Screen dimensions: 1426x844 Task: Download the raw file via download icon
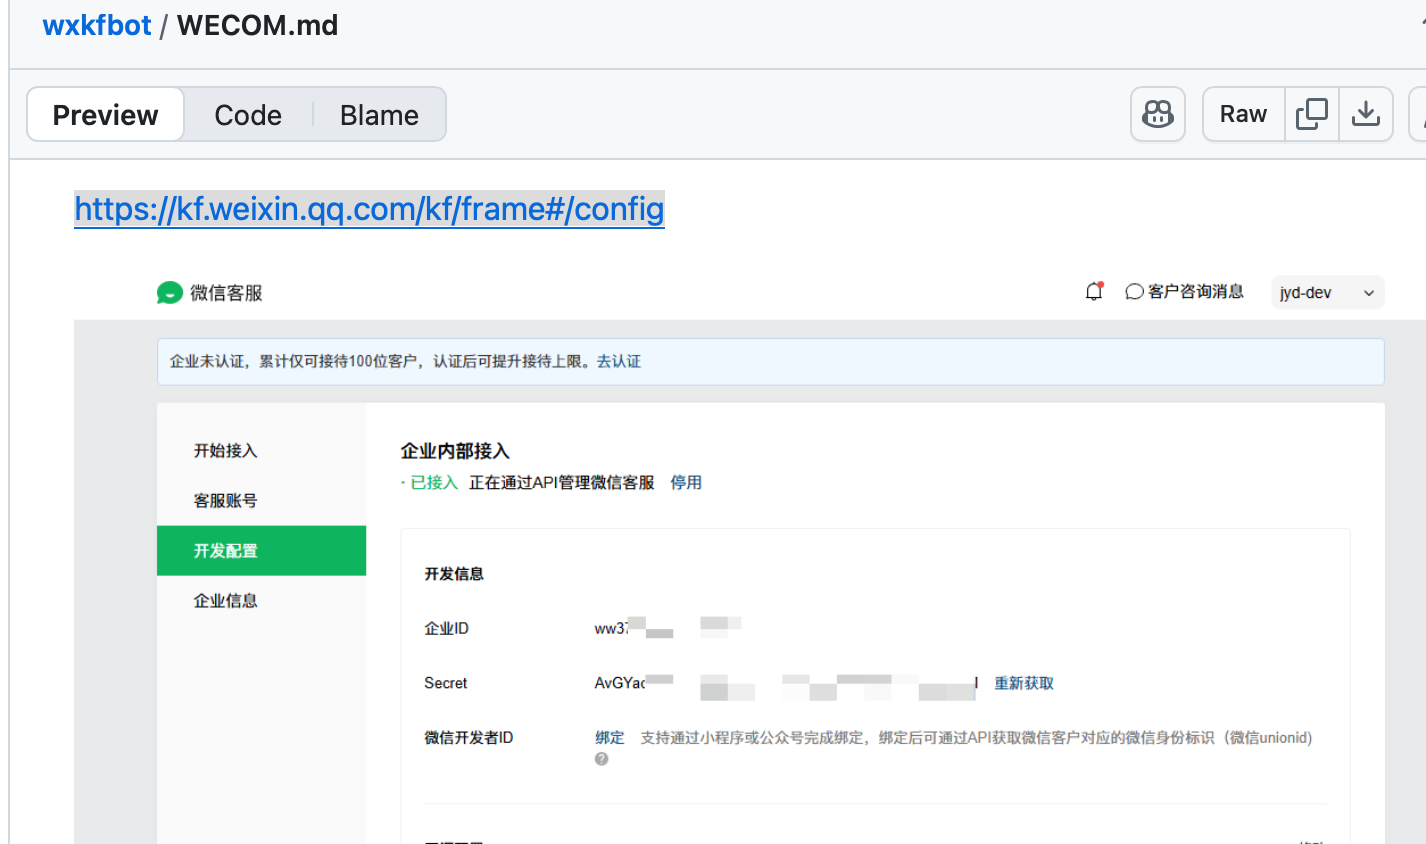pos(1366,114)
